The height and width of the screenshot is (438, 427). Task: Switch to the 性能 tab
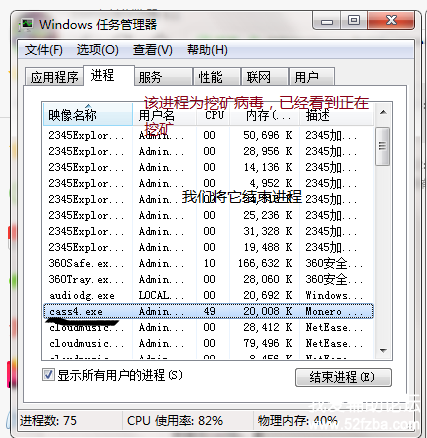217,77
